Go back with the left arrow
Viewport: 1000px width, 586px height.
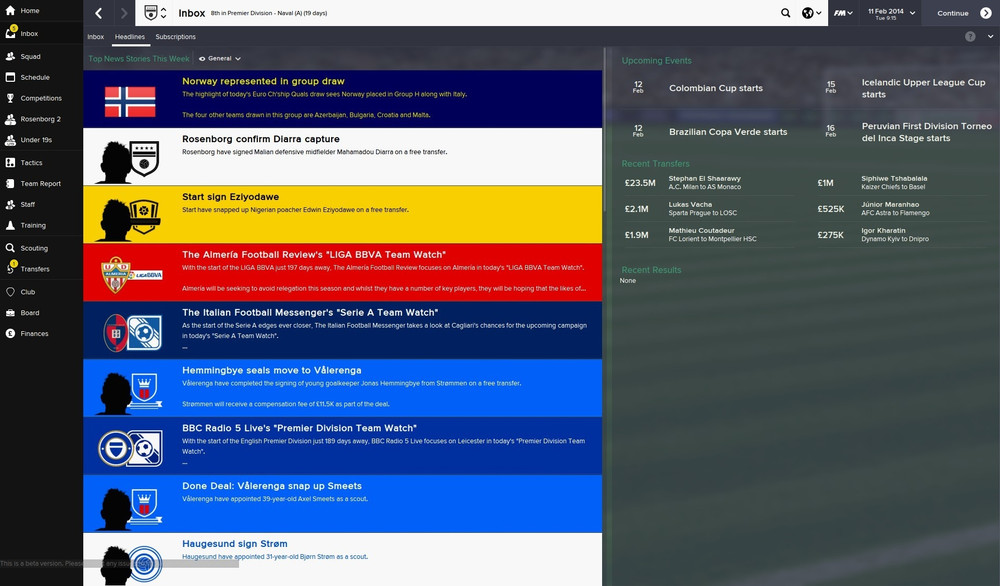tap(99, 13)
